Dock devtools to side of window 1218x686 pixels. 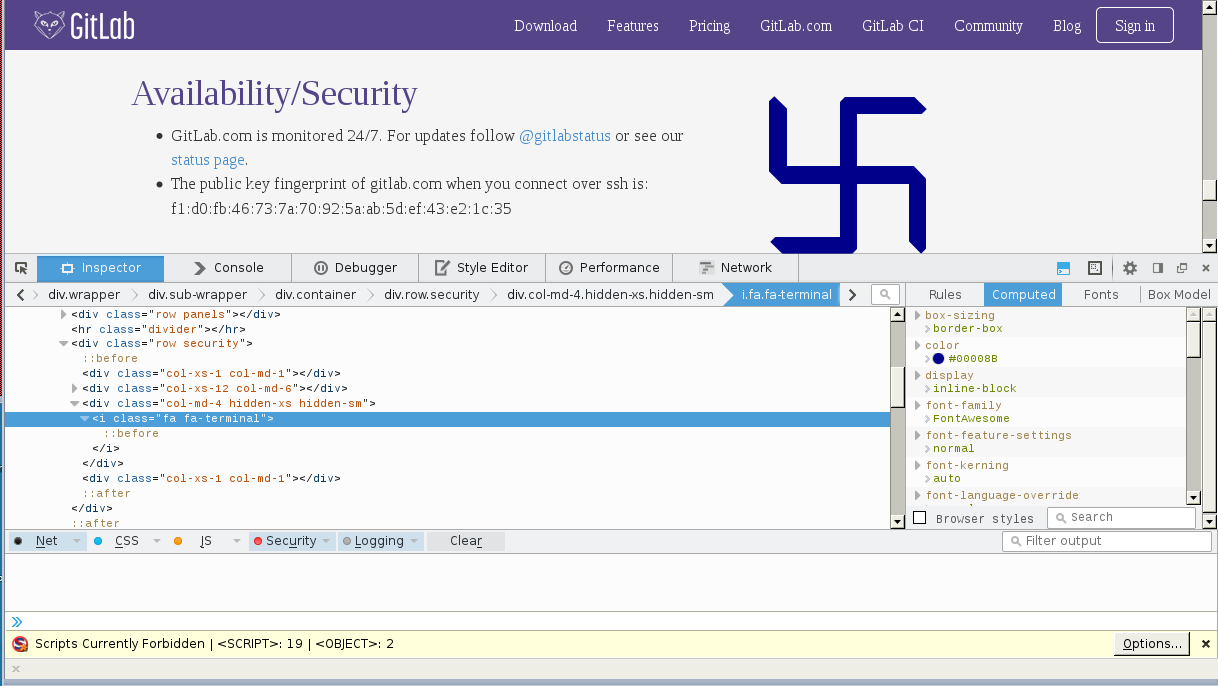pyautogui.click(x=1158, y=268)
